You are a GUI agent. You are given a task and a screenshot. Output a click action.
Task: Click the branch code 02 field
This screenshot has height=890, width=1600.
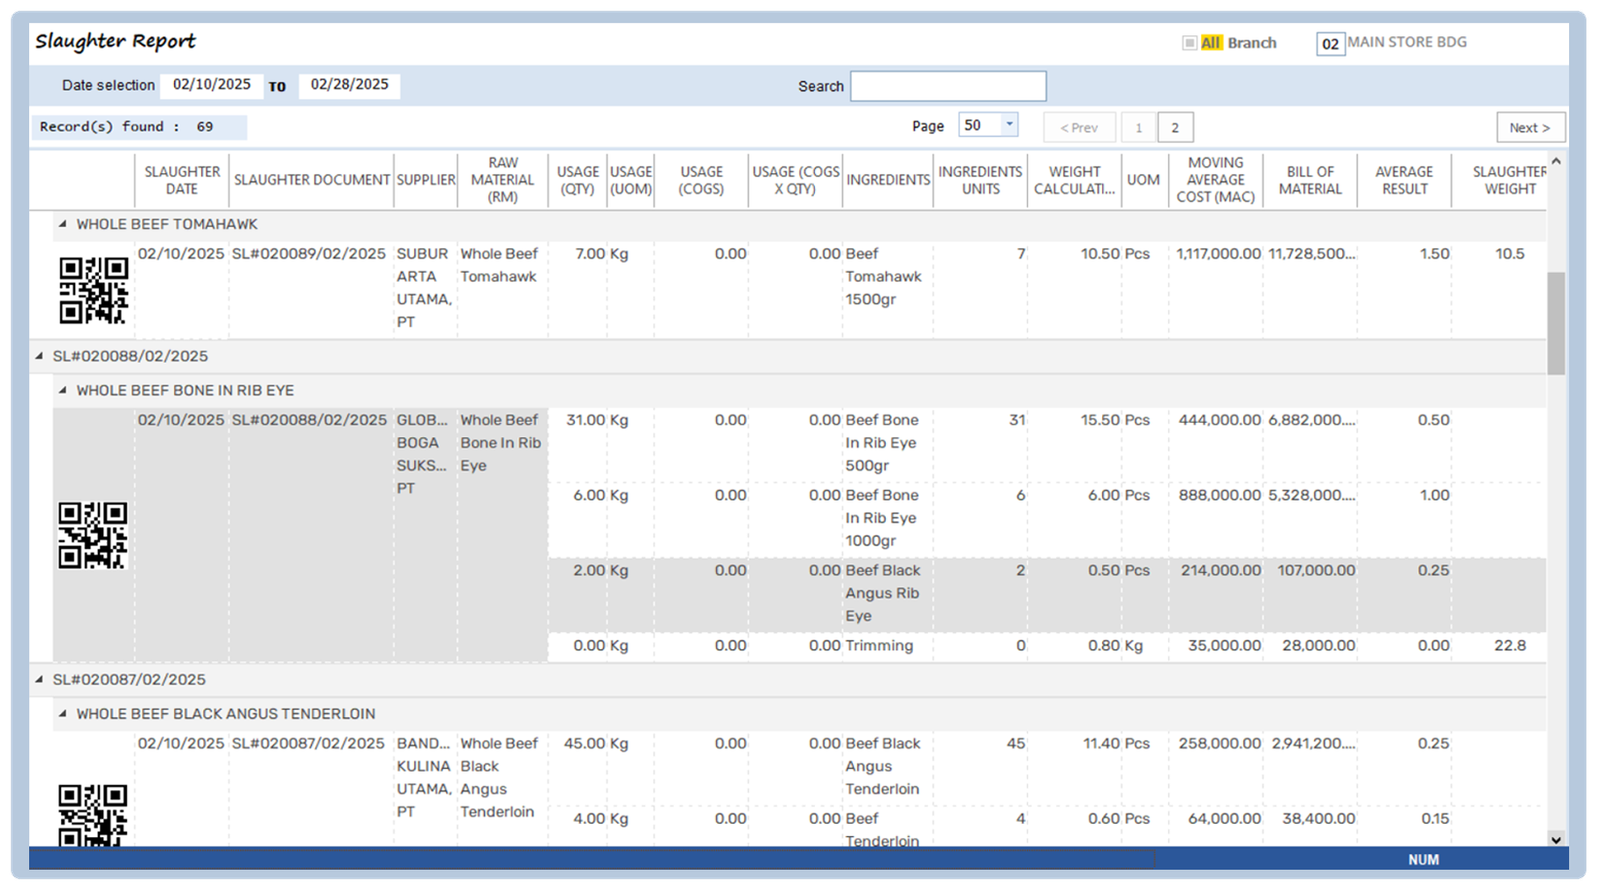1330,44
